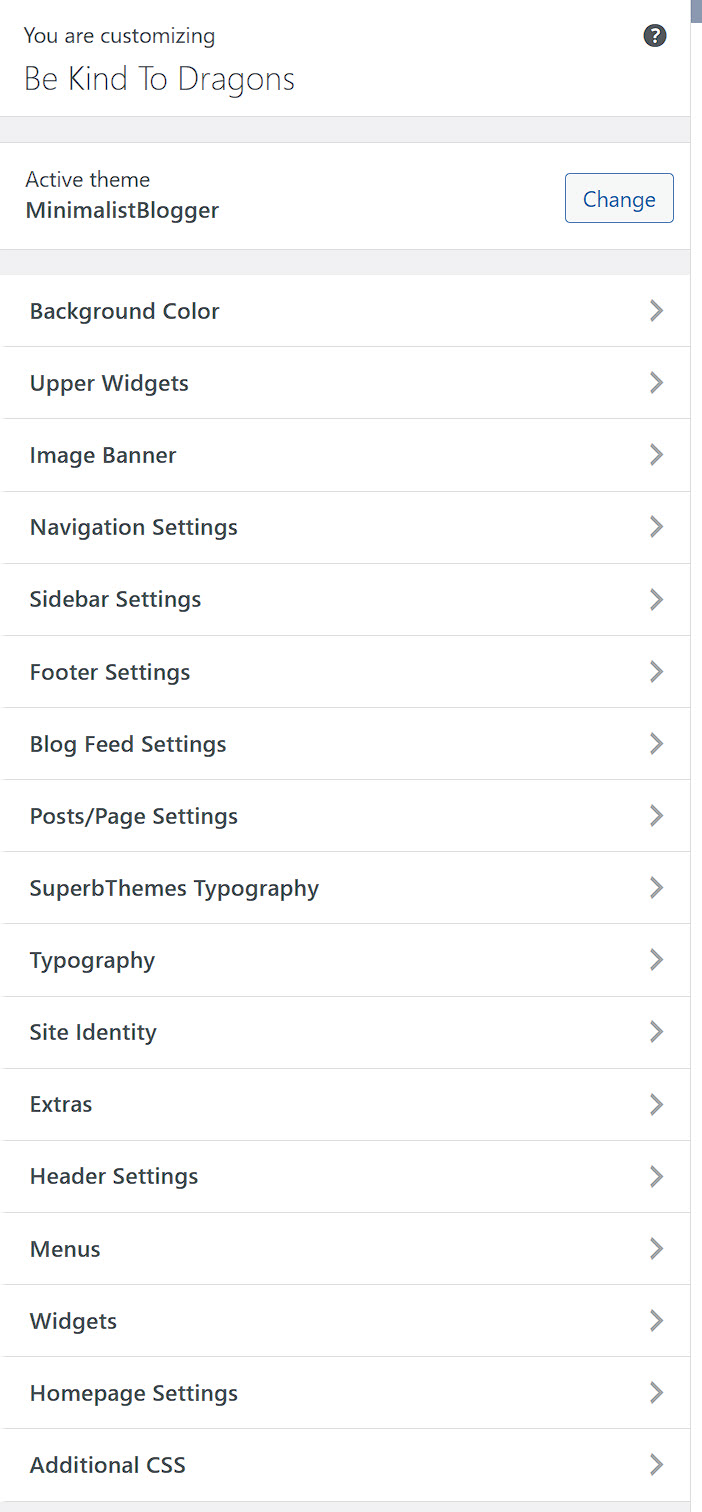Screen dimensions: 702x1512
Task: Open Image Banner settings
Action: click(345, 455)
